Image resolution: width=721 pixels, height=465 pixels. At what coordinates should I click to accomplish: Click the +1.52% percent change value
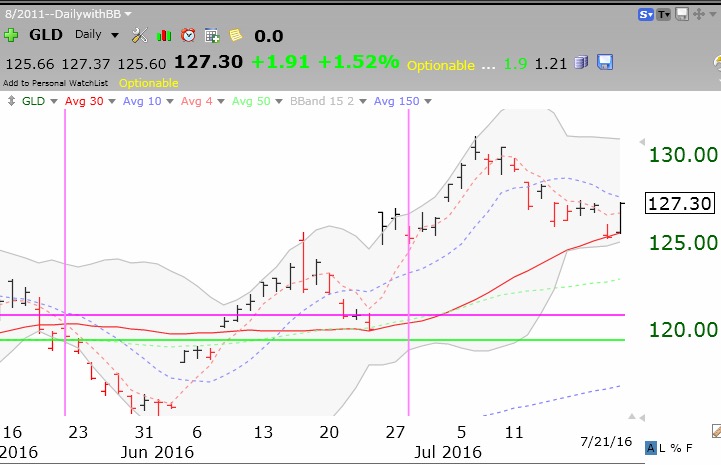pos(359,62)
